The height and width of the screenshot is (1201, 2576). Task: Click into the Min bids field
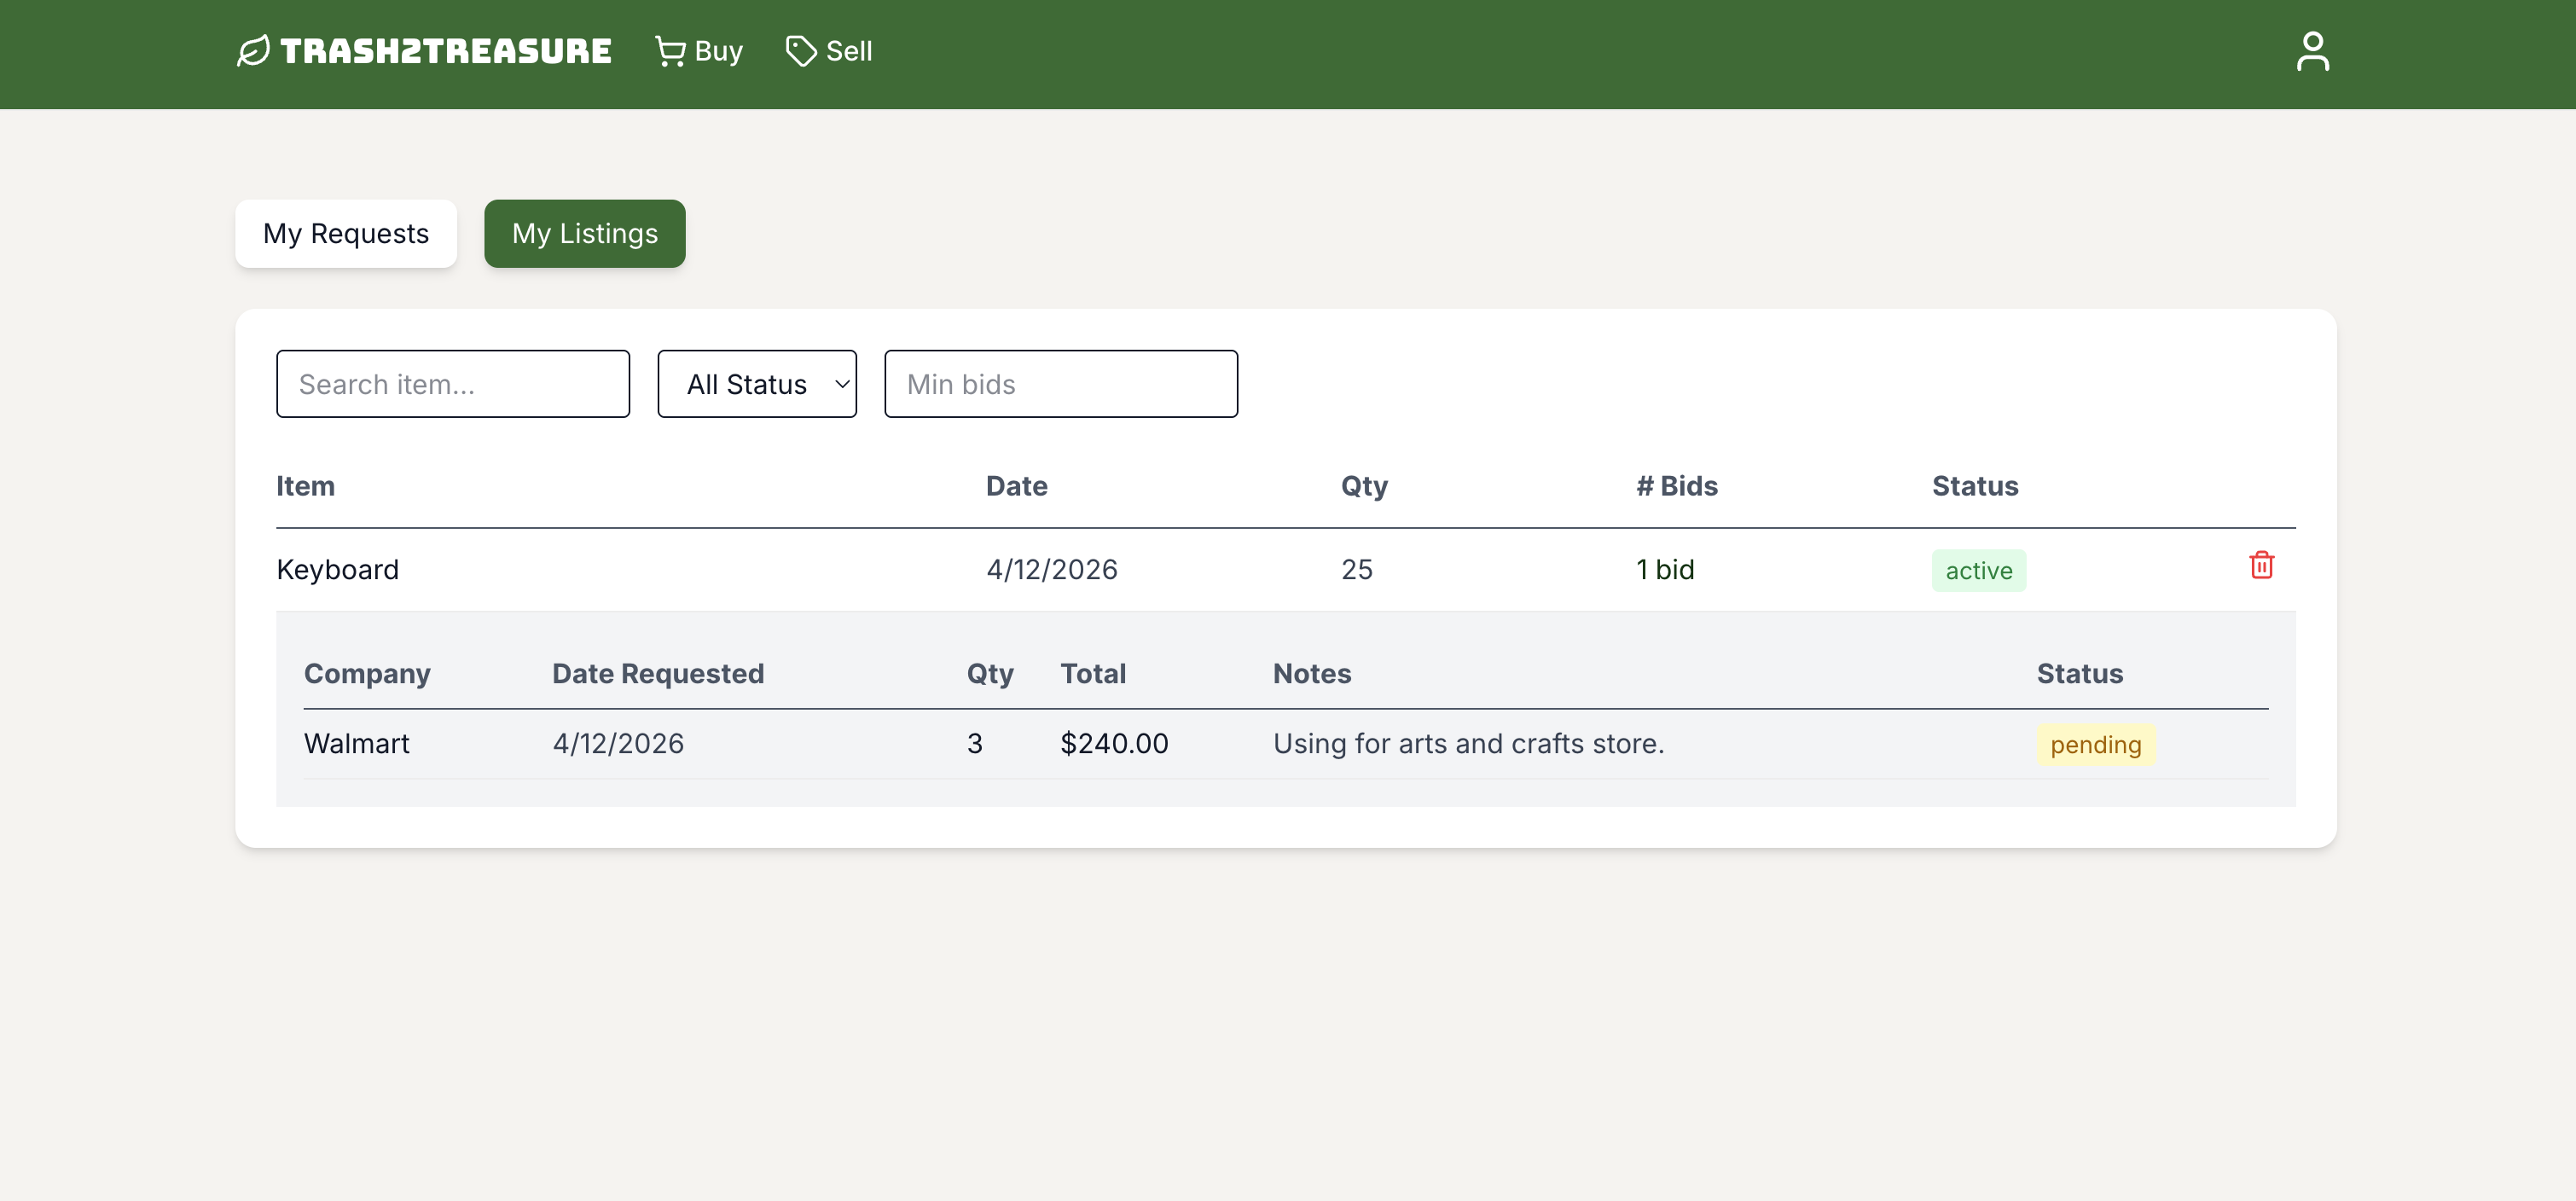point(1060,384)
